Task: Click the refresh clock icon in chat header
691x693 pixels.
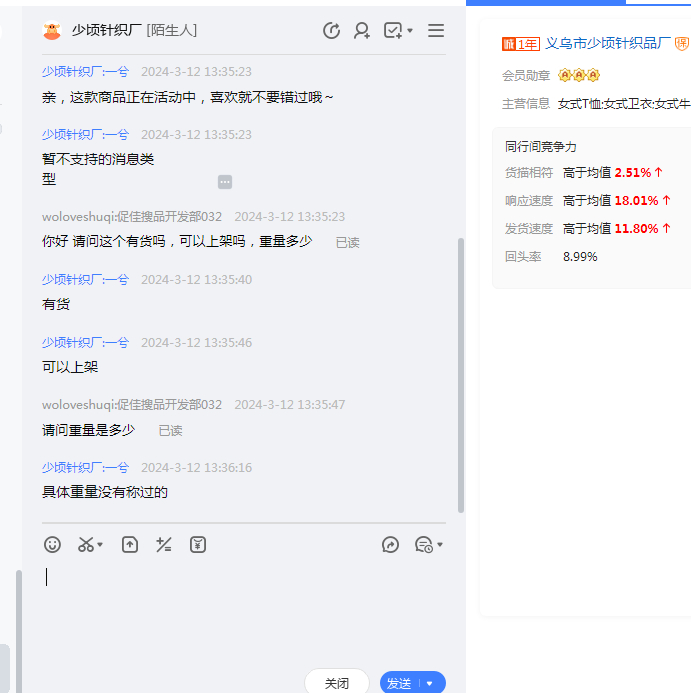Action: coord(332,31)
